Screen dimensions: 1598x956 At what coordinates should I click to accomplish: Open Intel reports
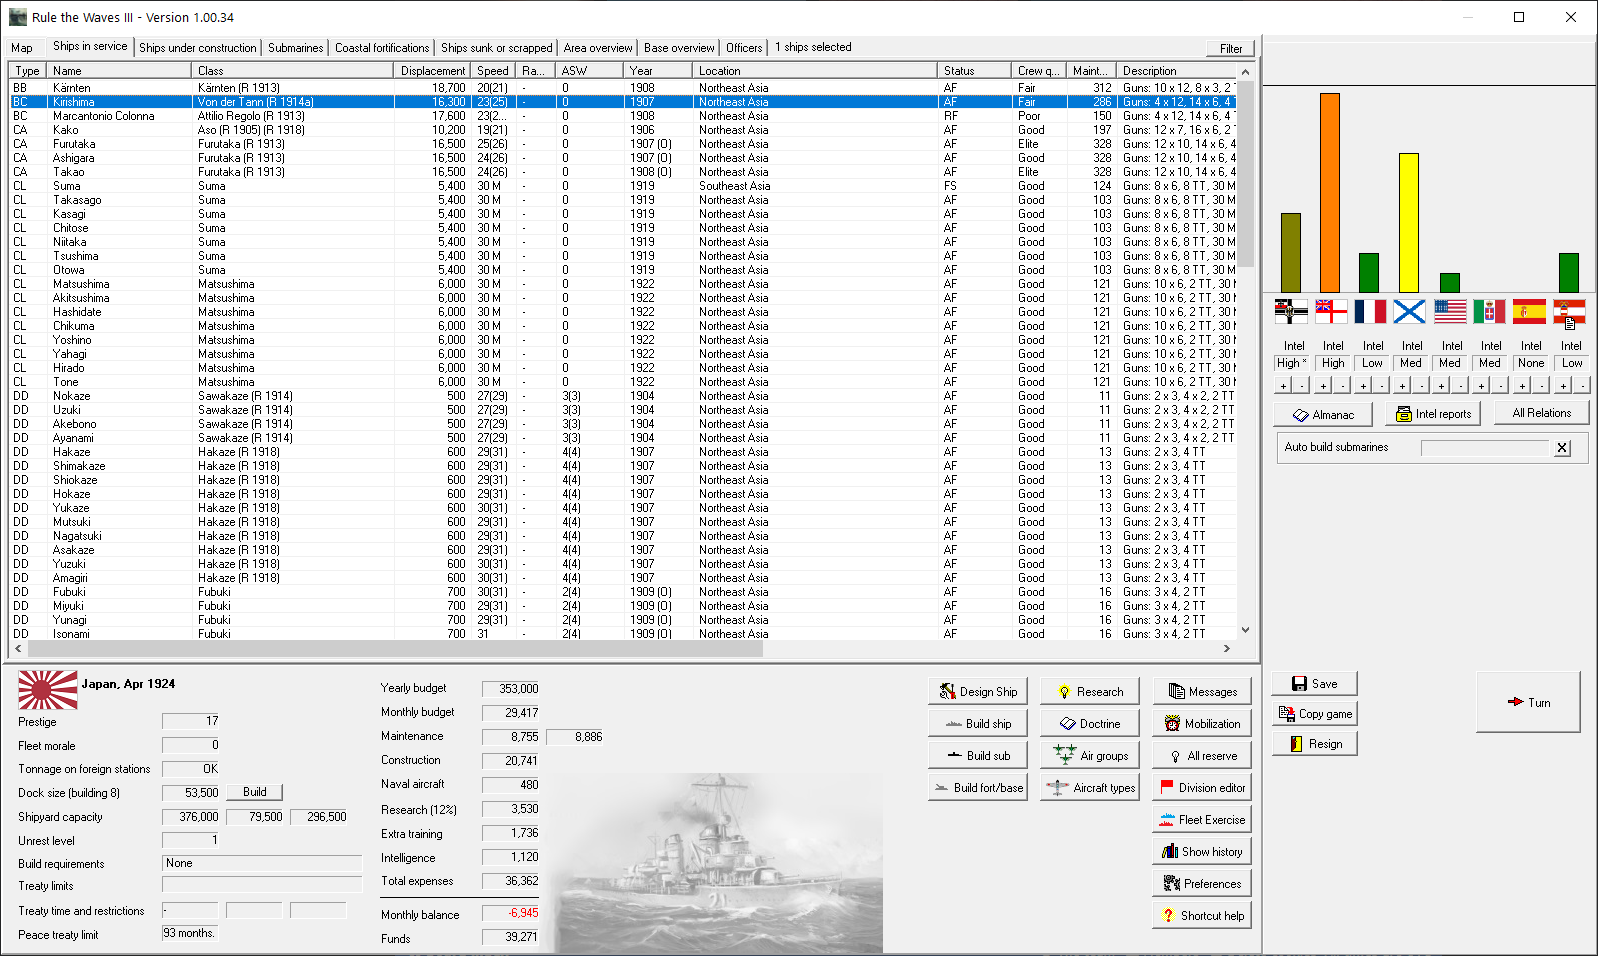pos(1433,414)
